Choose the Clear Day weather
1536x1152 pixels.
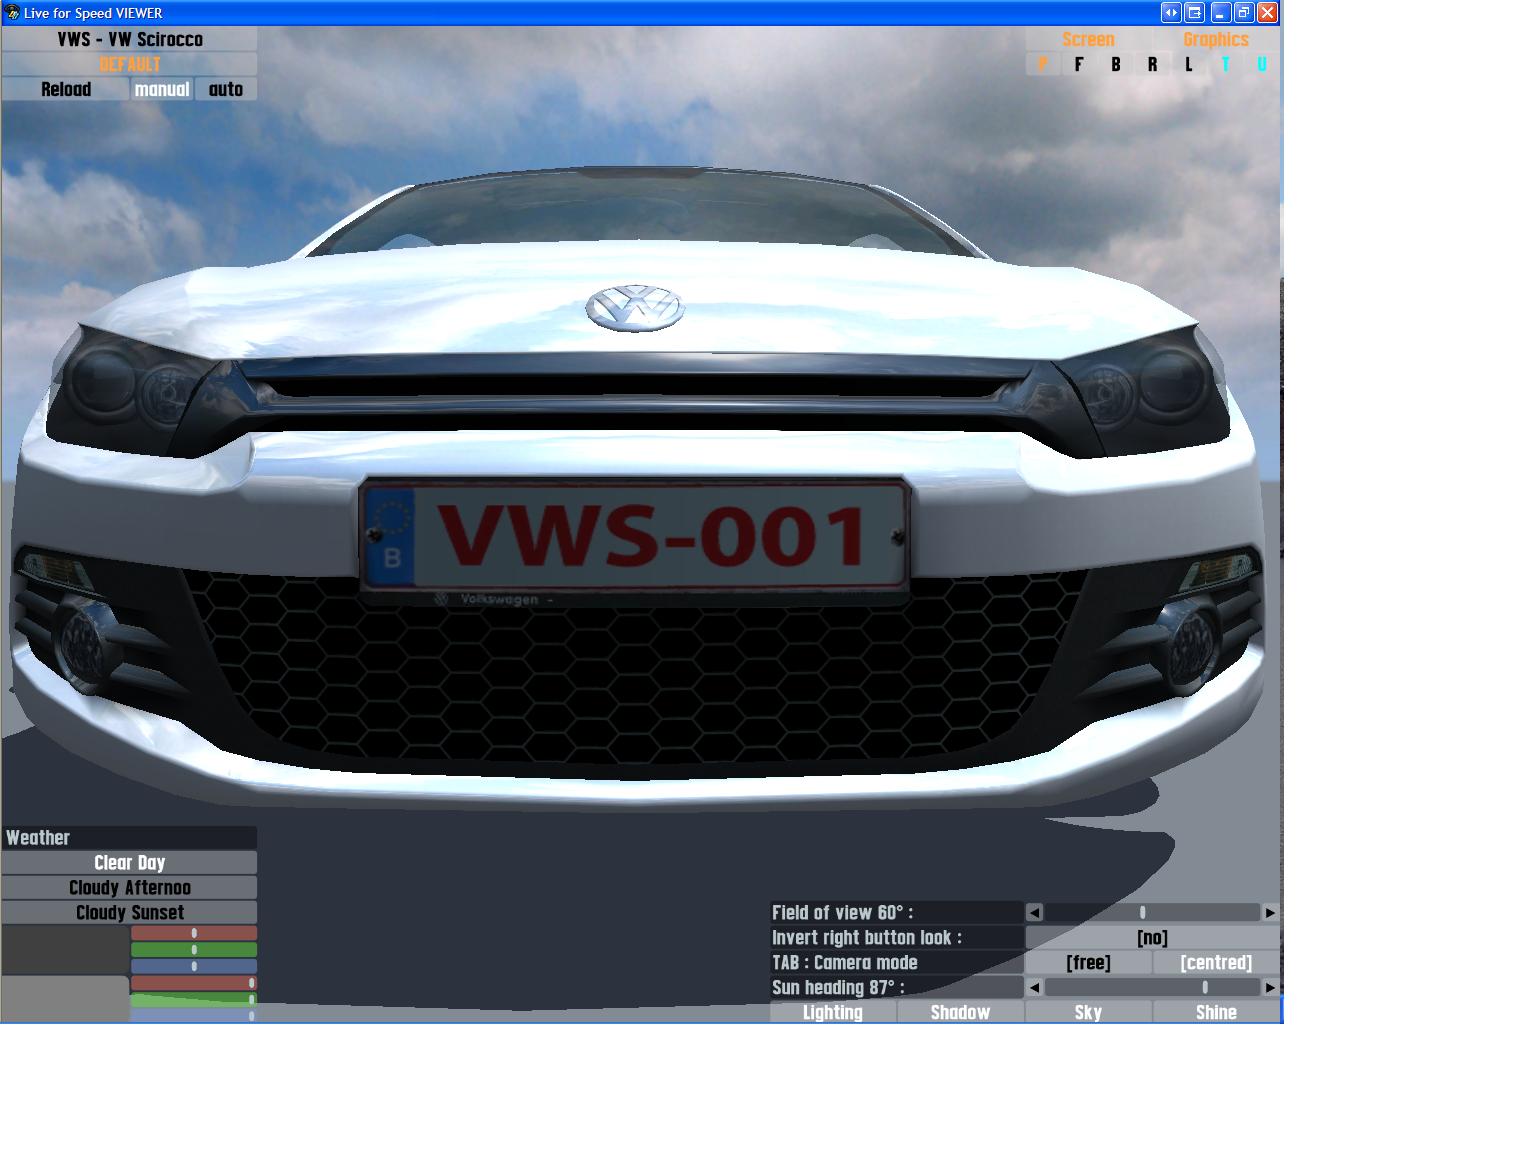129,862
